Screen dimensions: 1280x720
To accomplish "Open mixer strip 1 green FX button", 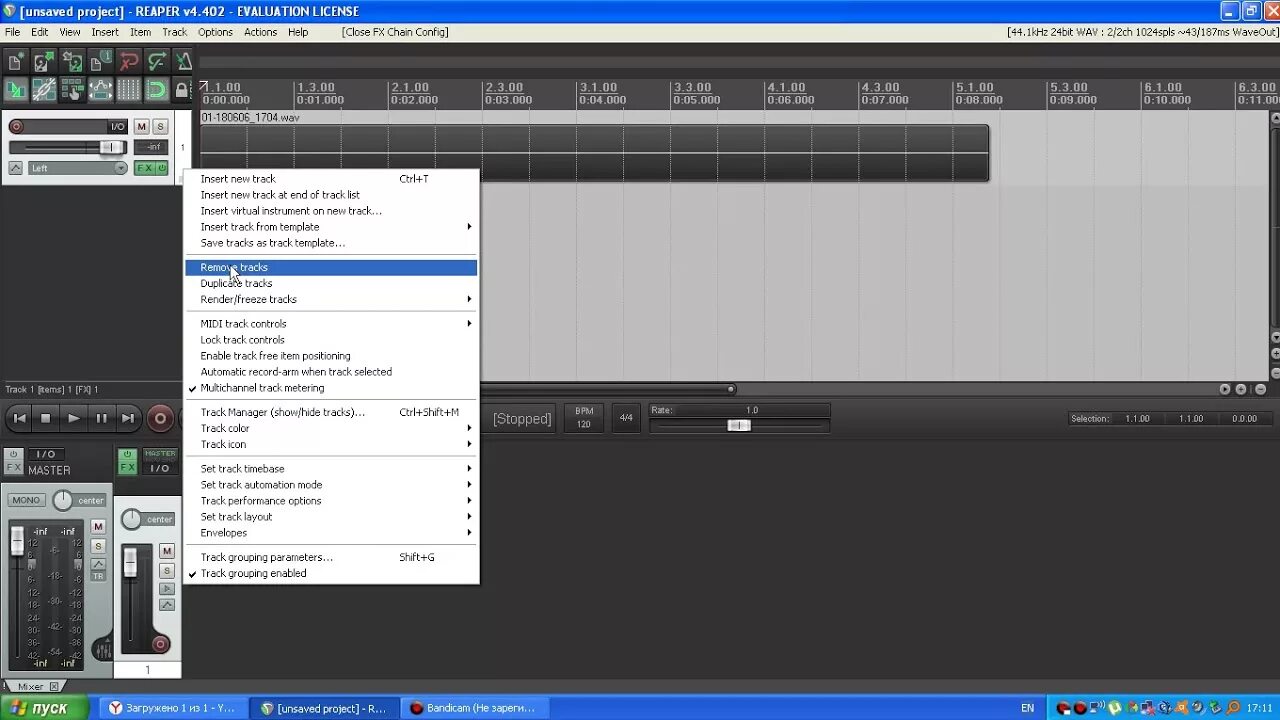I will click(127, 467).
